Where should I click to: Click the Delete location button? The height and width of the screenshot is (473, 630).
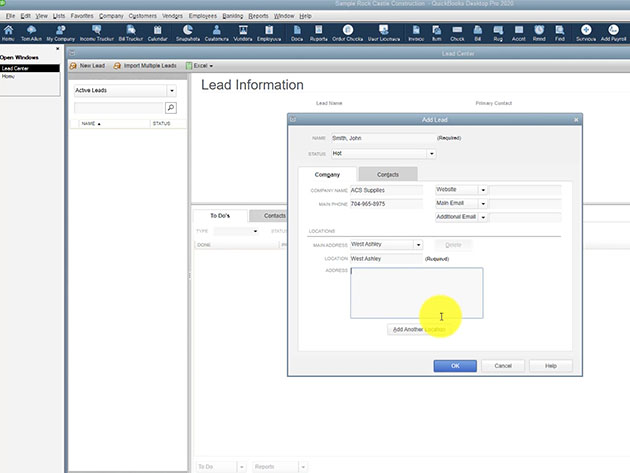point(453,245)
